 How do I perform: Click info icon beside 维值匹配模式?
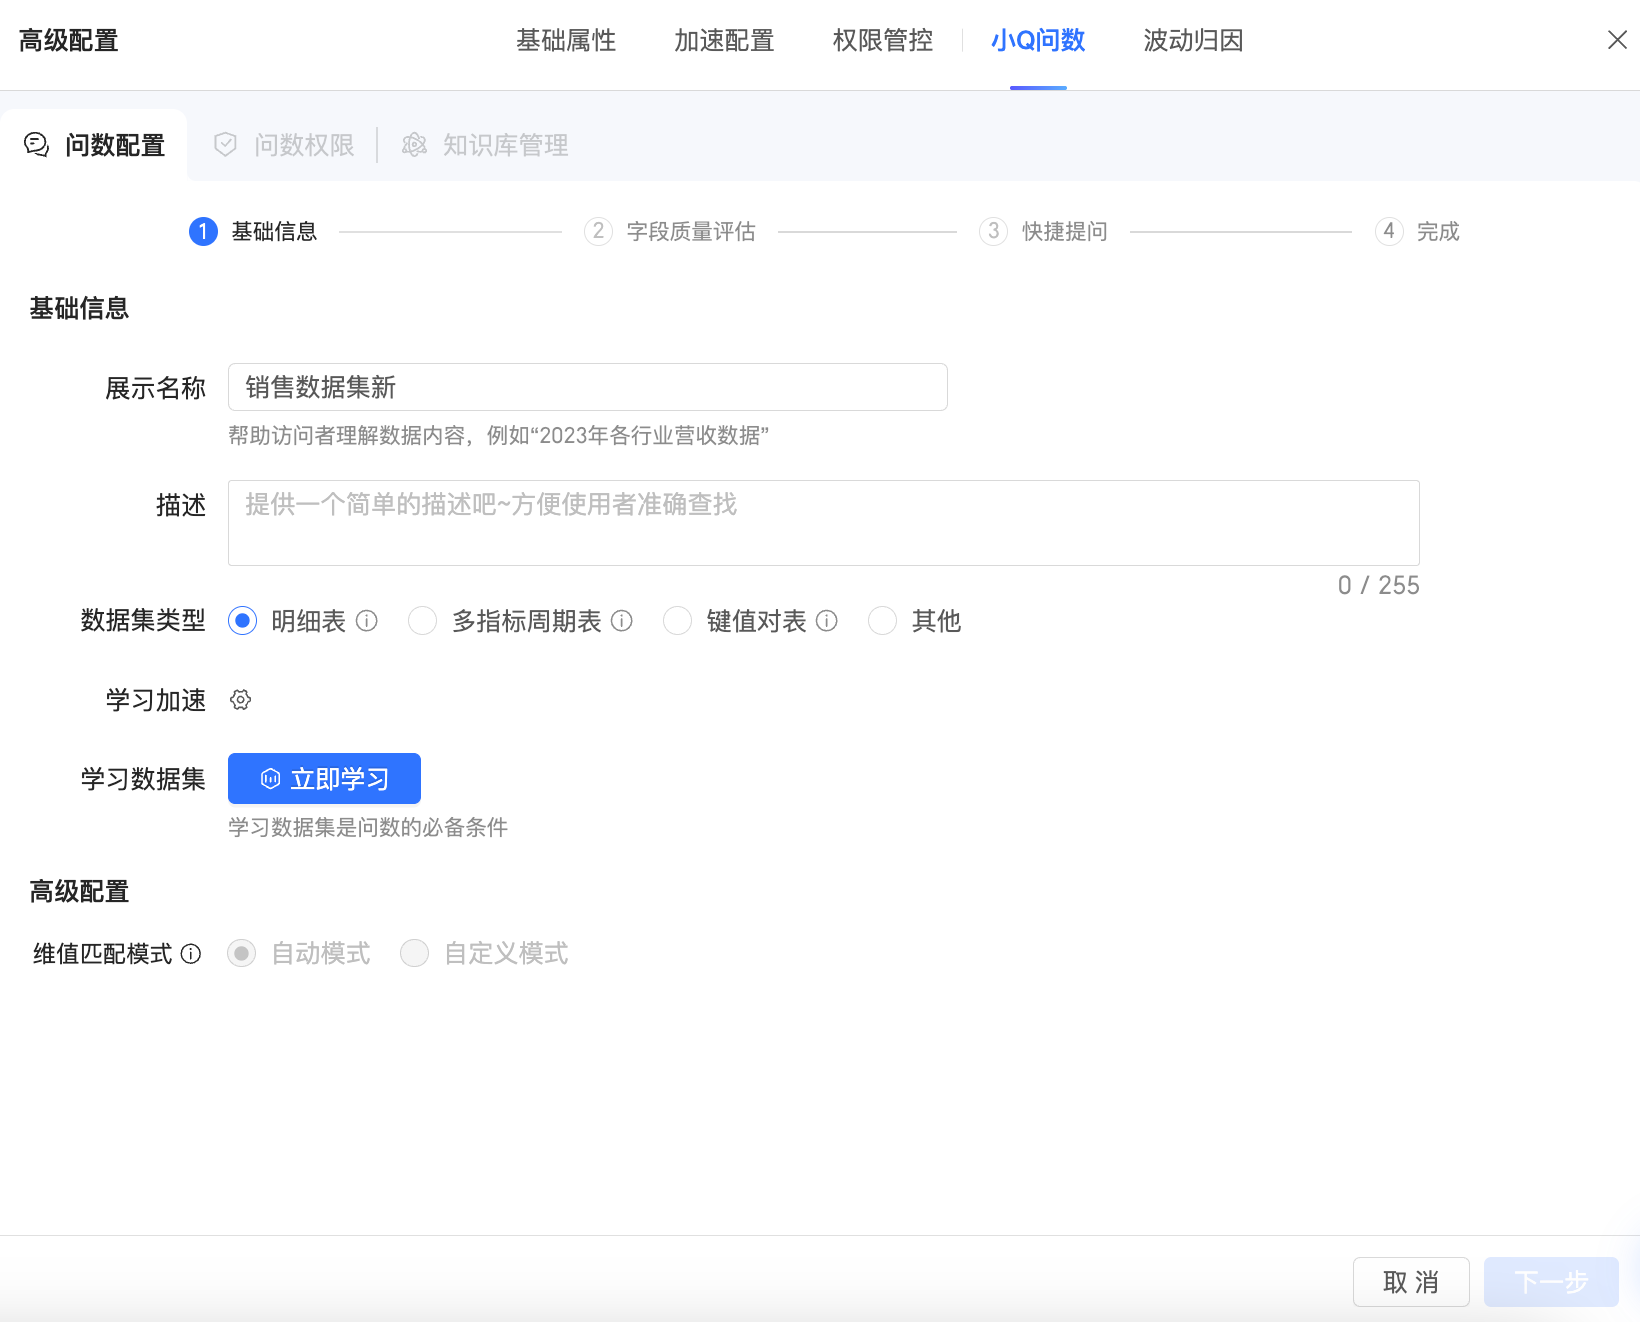coord(191,954)
